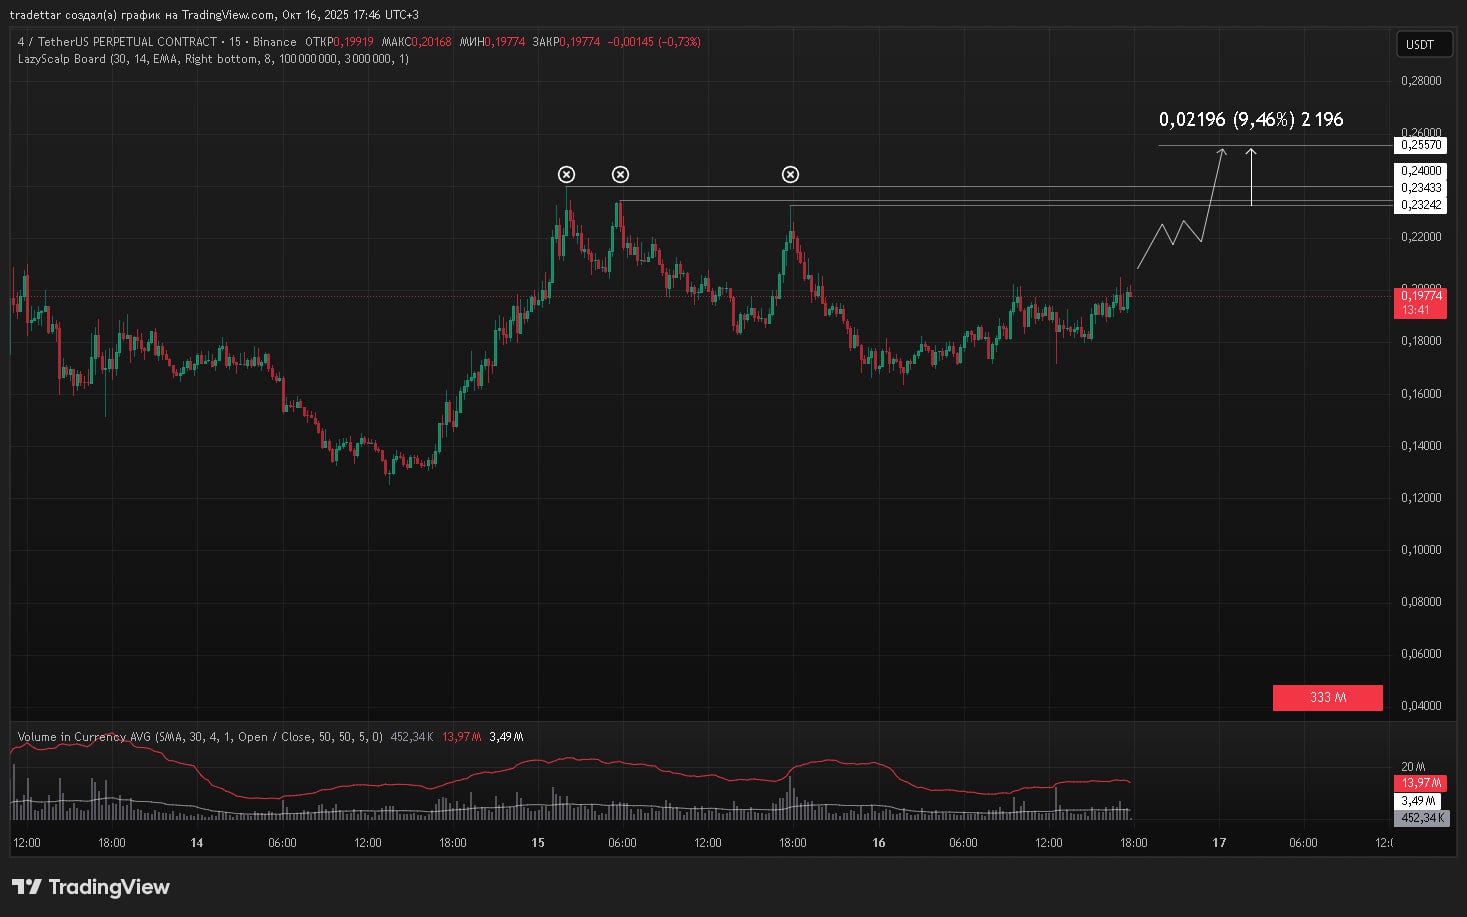
Task: Click the gray 452,34 K volume label
Action: (1420, 818)
